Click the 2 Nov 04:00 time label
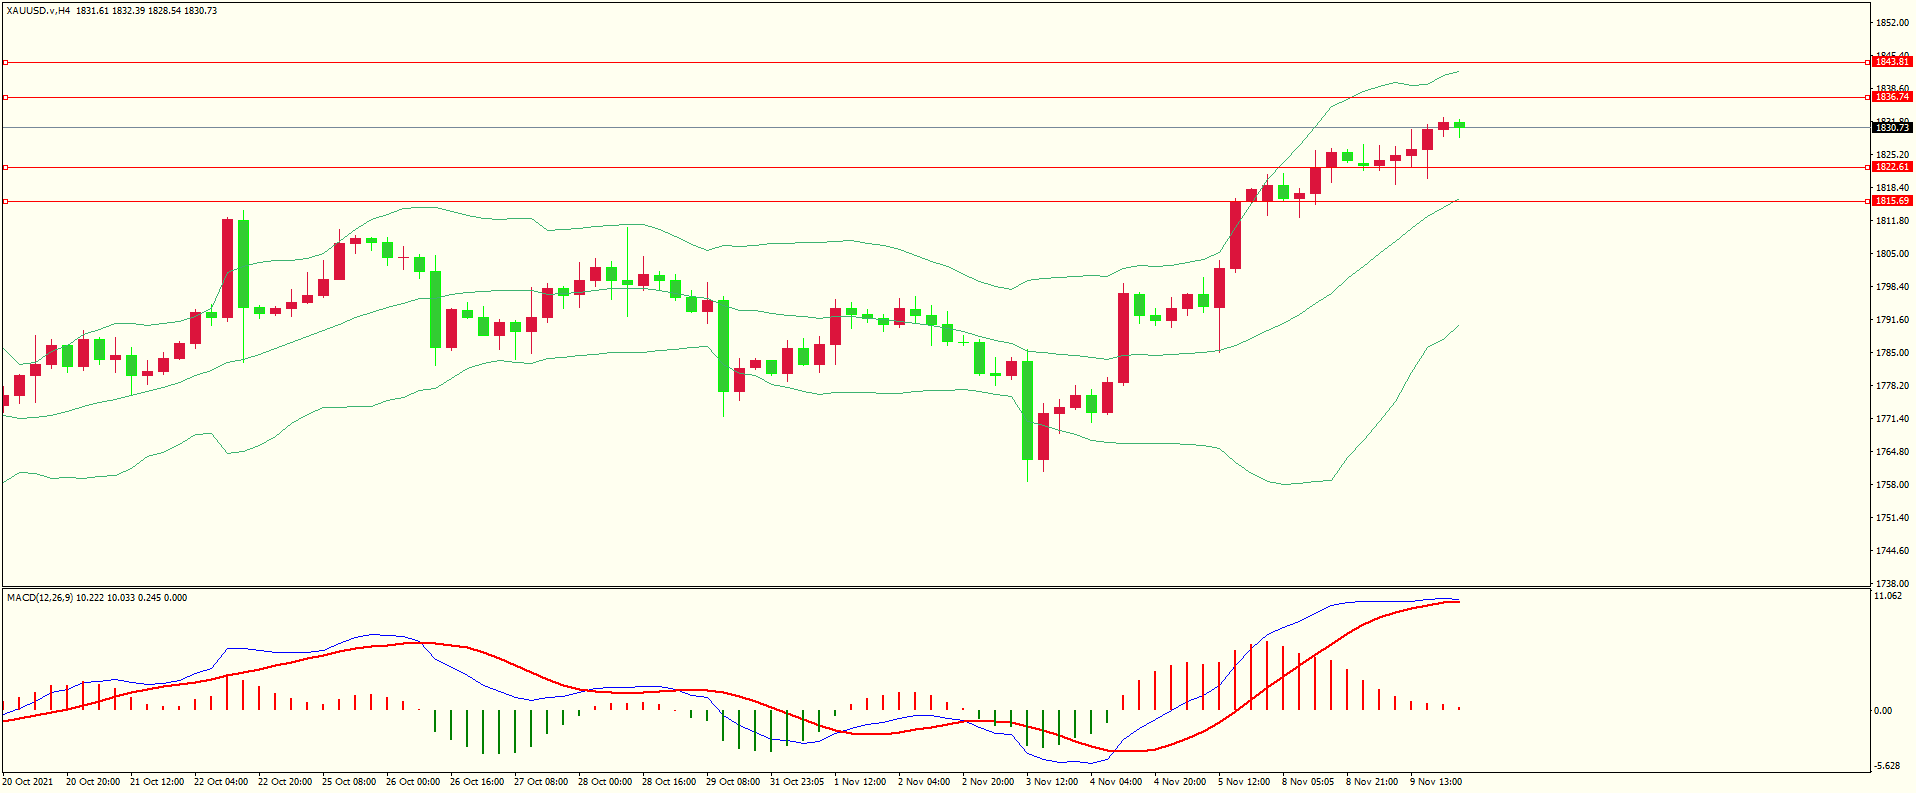This screenshot has height=793, width=1916. pyautogui.click(x=924, y=782)
